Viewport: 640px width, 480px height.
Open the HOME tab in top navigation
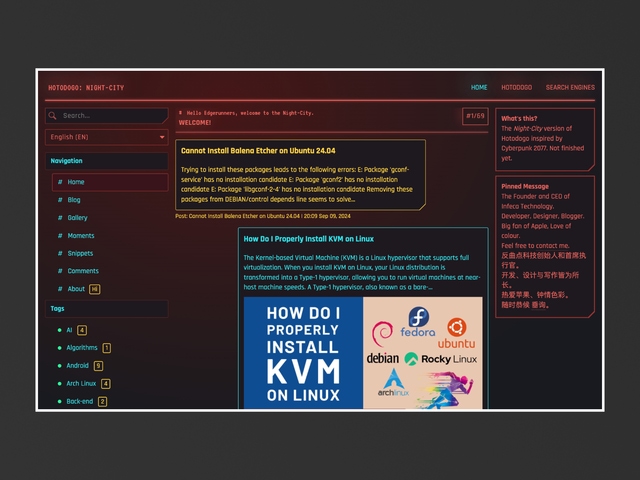tap(479, 88)
